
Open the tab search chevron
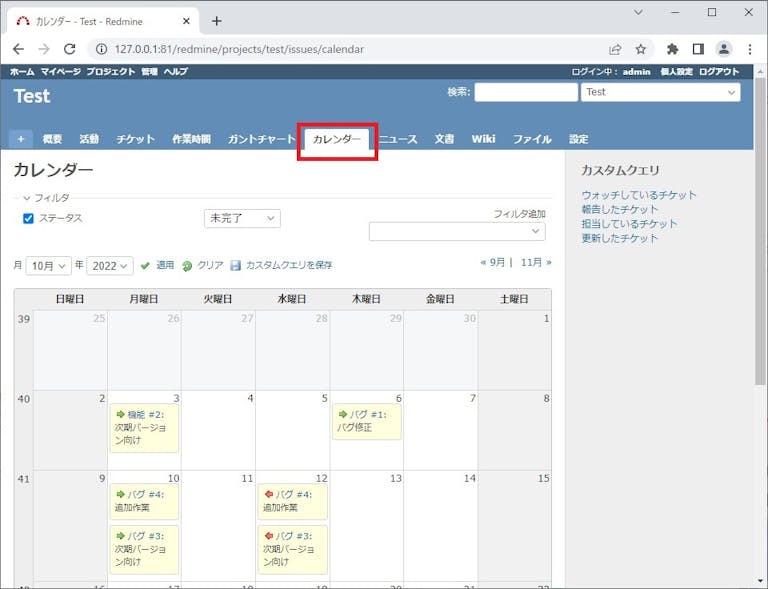(x=638, y=12)
